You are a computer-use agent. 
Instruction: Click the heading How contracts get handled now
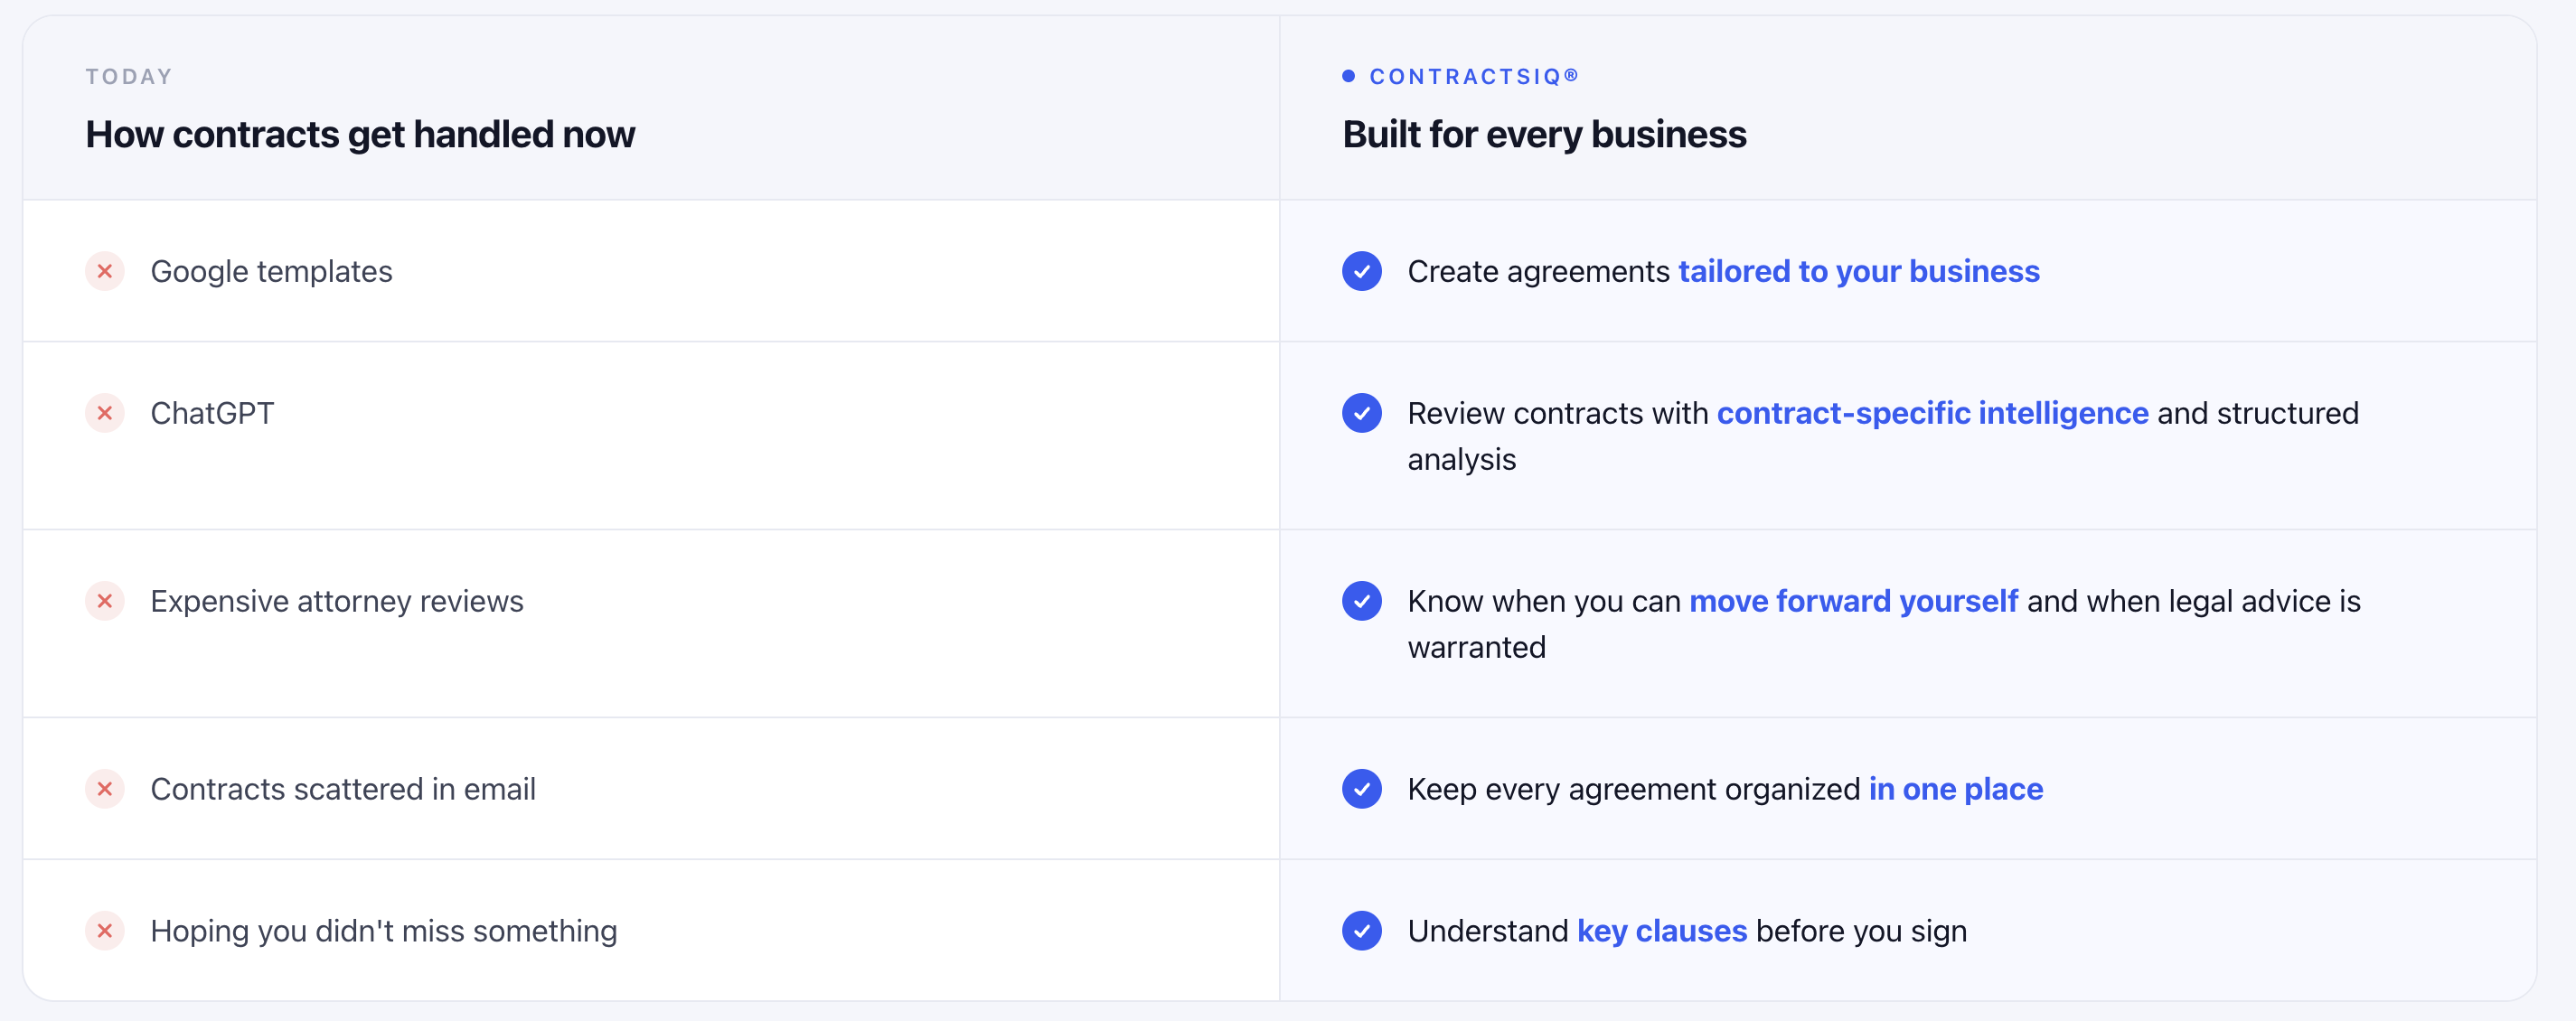360,135
